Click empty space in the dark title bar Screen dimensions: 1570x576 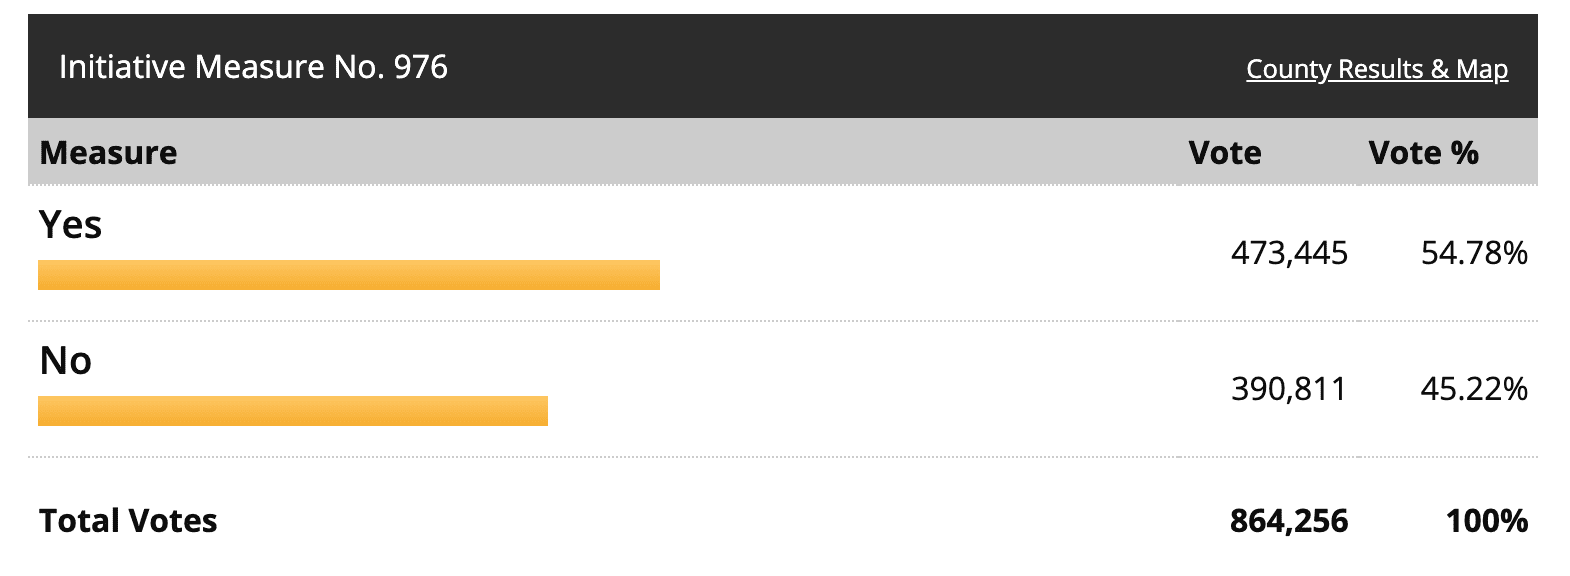(800, 67)
